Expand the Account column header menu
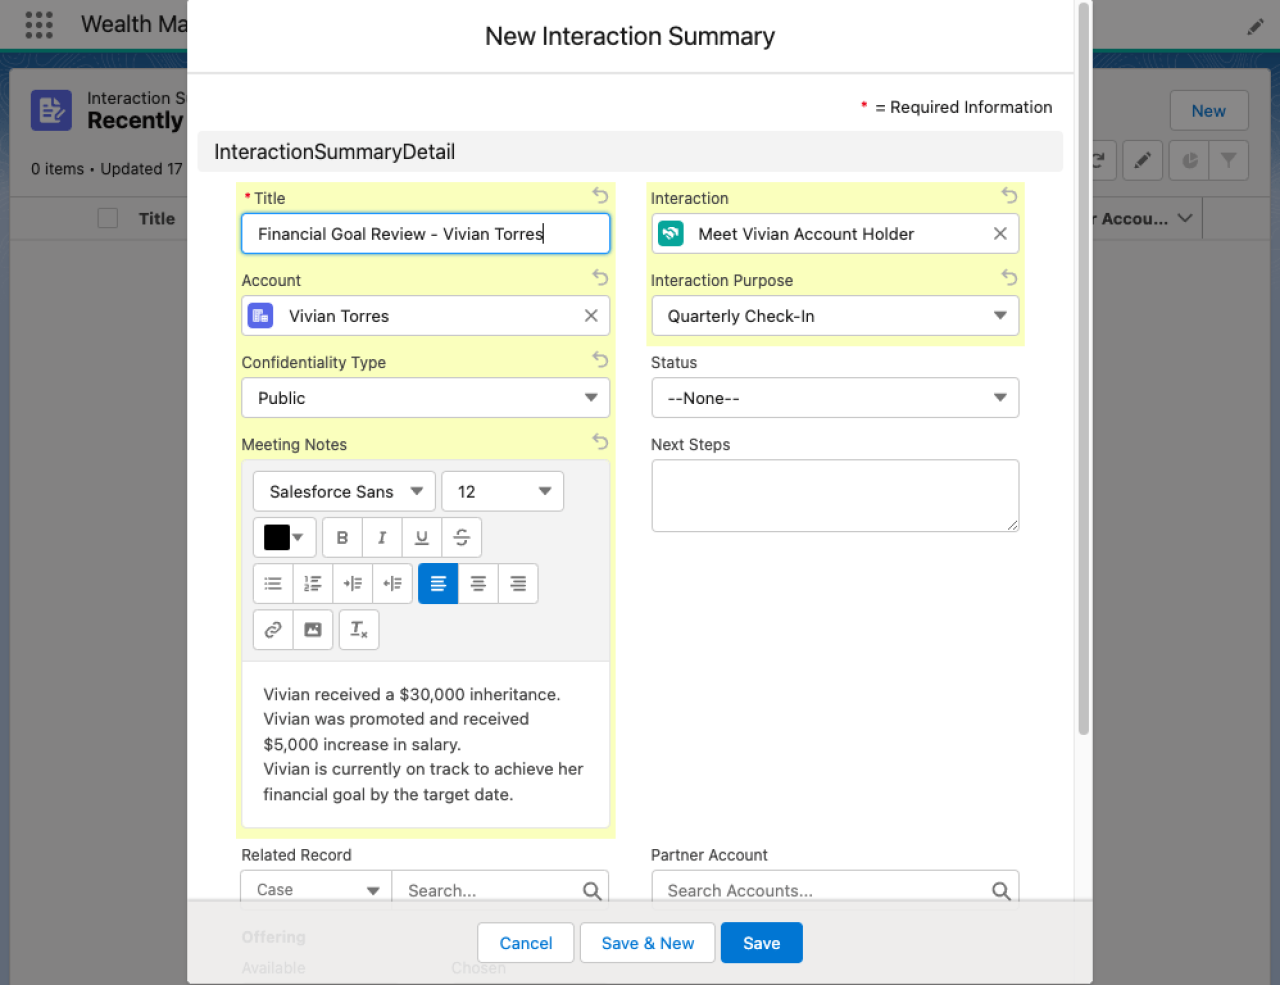This screenshot has height=985, width=1280. pos(1185,218)
